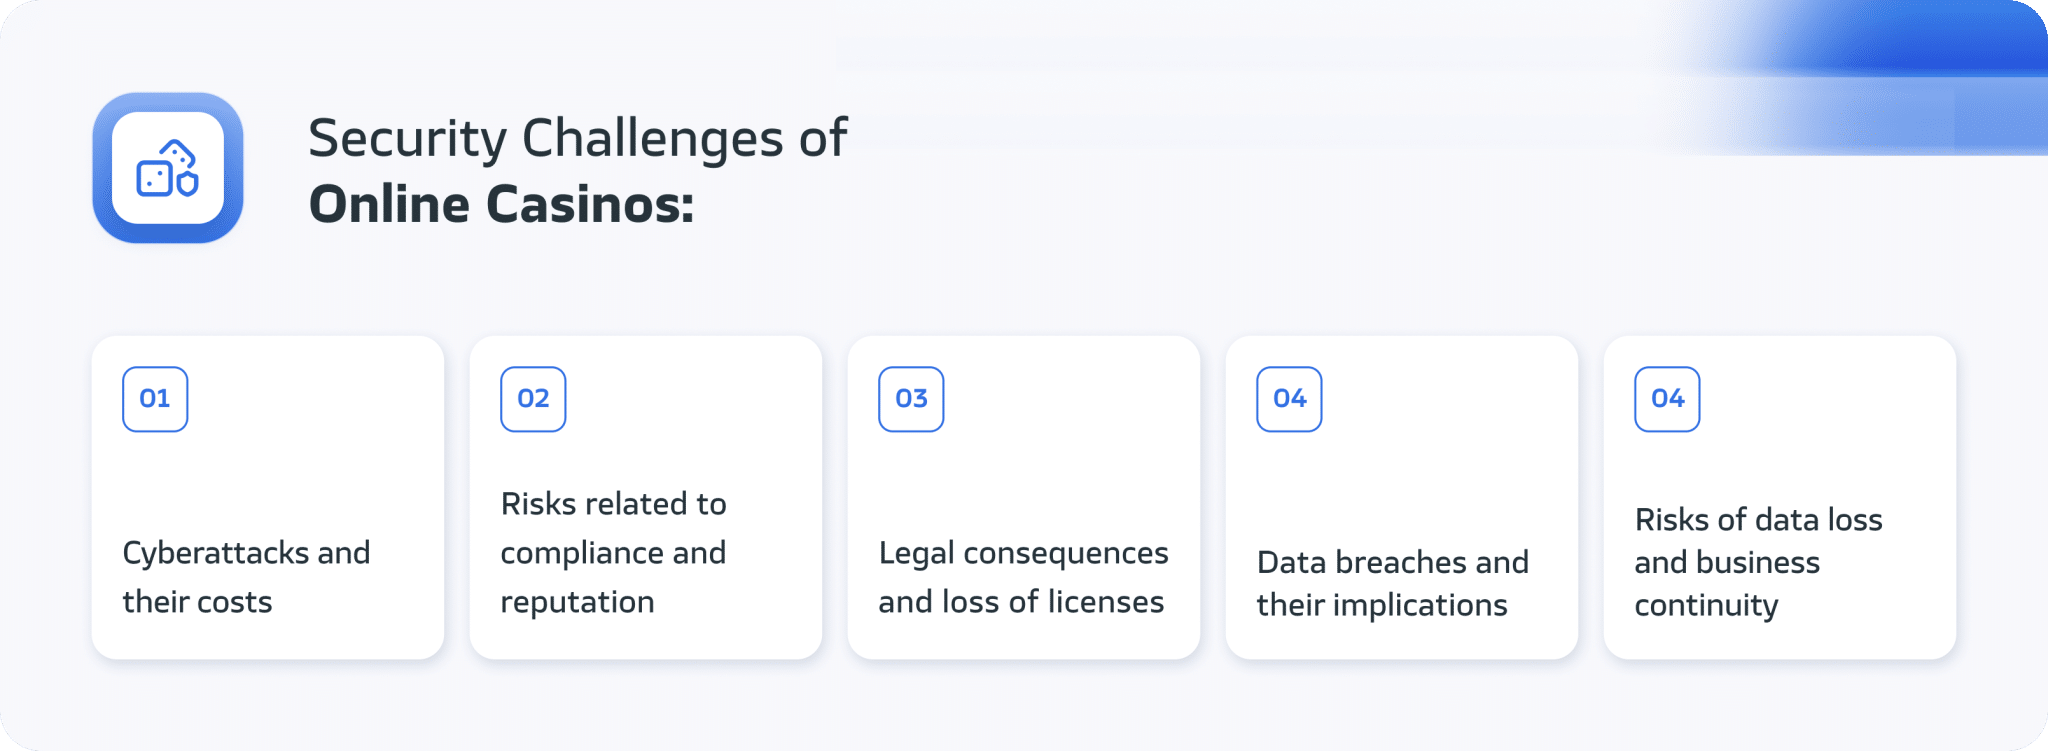Click the blue gradient banner in corner

(1860, 77)
